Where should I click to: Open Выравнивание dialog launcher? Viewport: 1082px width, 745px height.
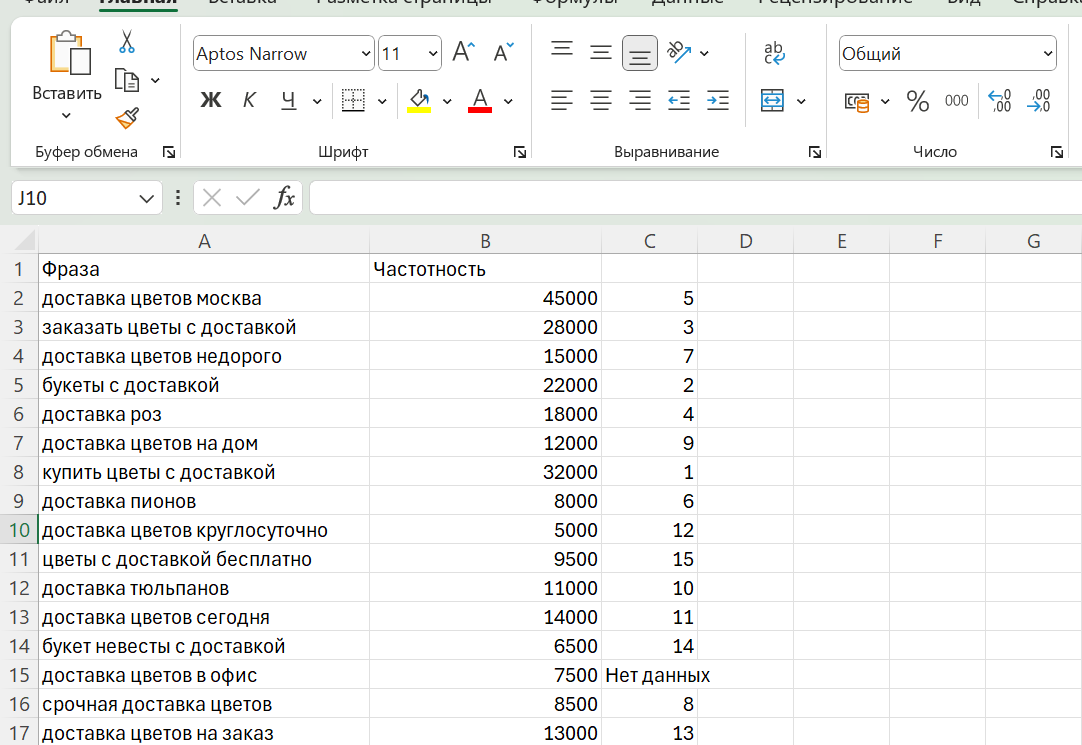pyautogui.click(x=815, y=152)
